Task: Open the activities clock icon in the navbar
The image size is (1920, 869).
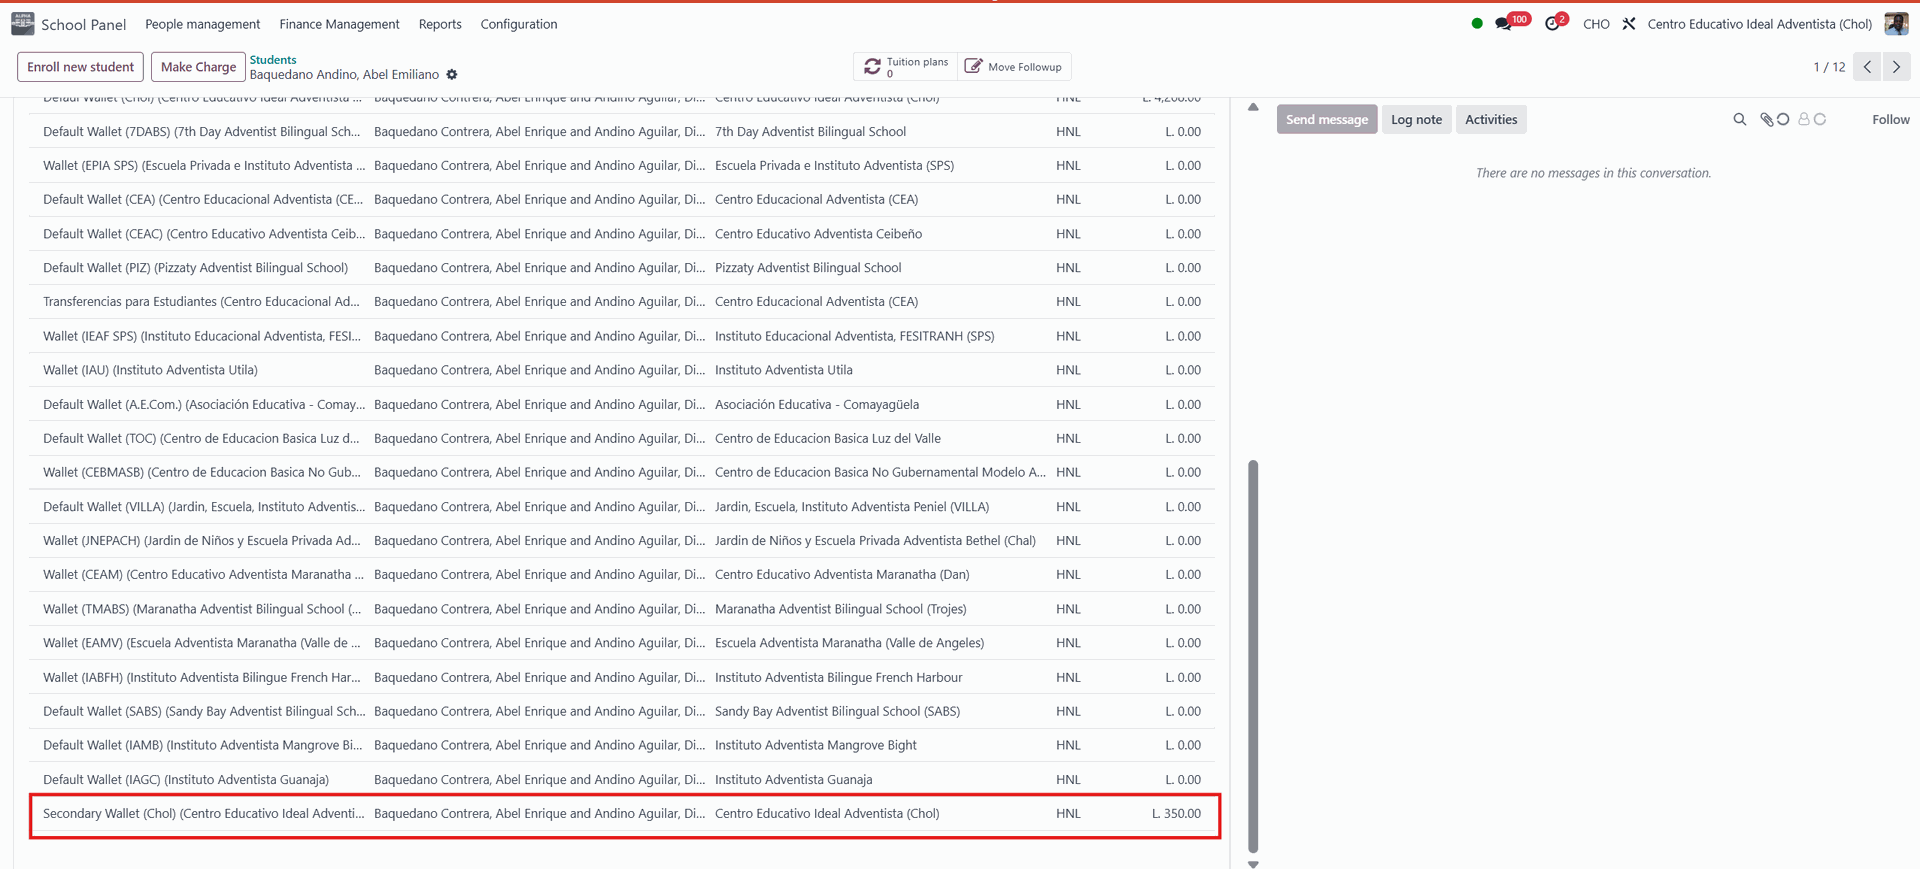Action: coord(1552,24)
